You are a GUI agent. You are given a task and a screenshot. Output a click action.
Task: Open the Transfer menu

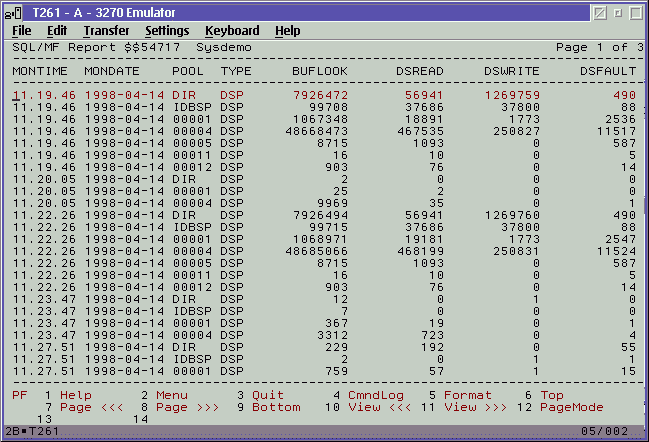click(106, 31)
